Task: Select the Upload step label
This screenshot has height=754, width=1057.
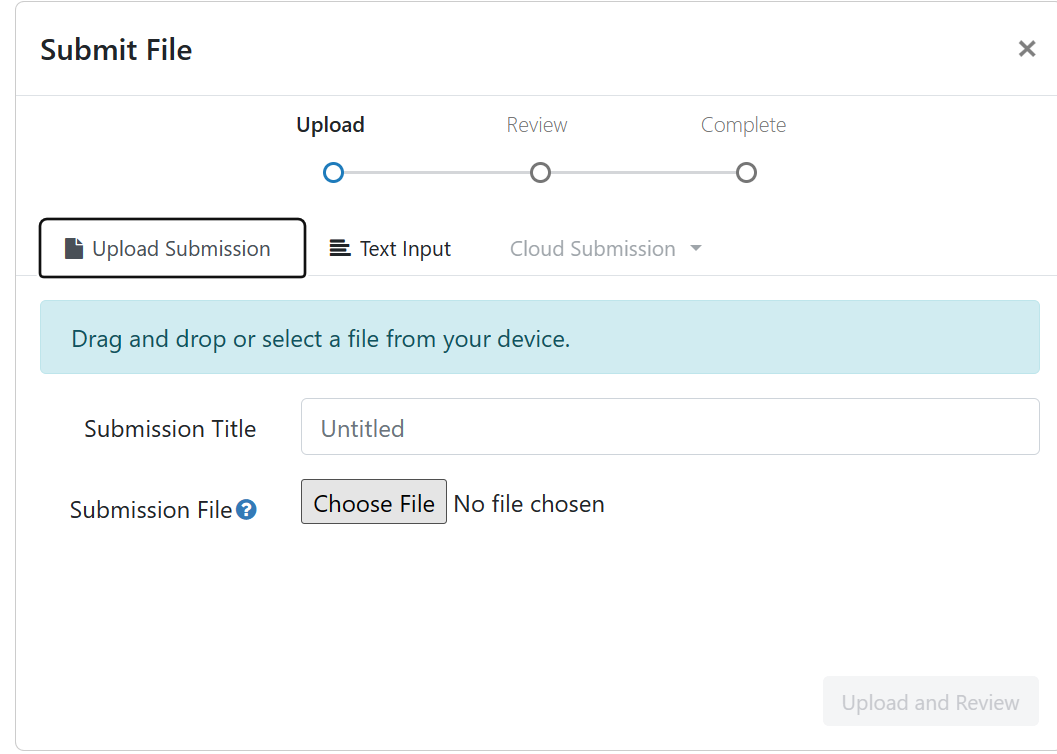Action: coord(330,125)
